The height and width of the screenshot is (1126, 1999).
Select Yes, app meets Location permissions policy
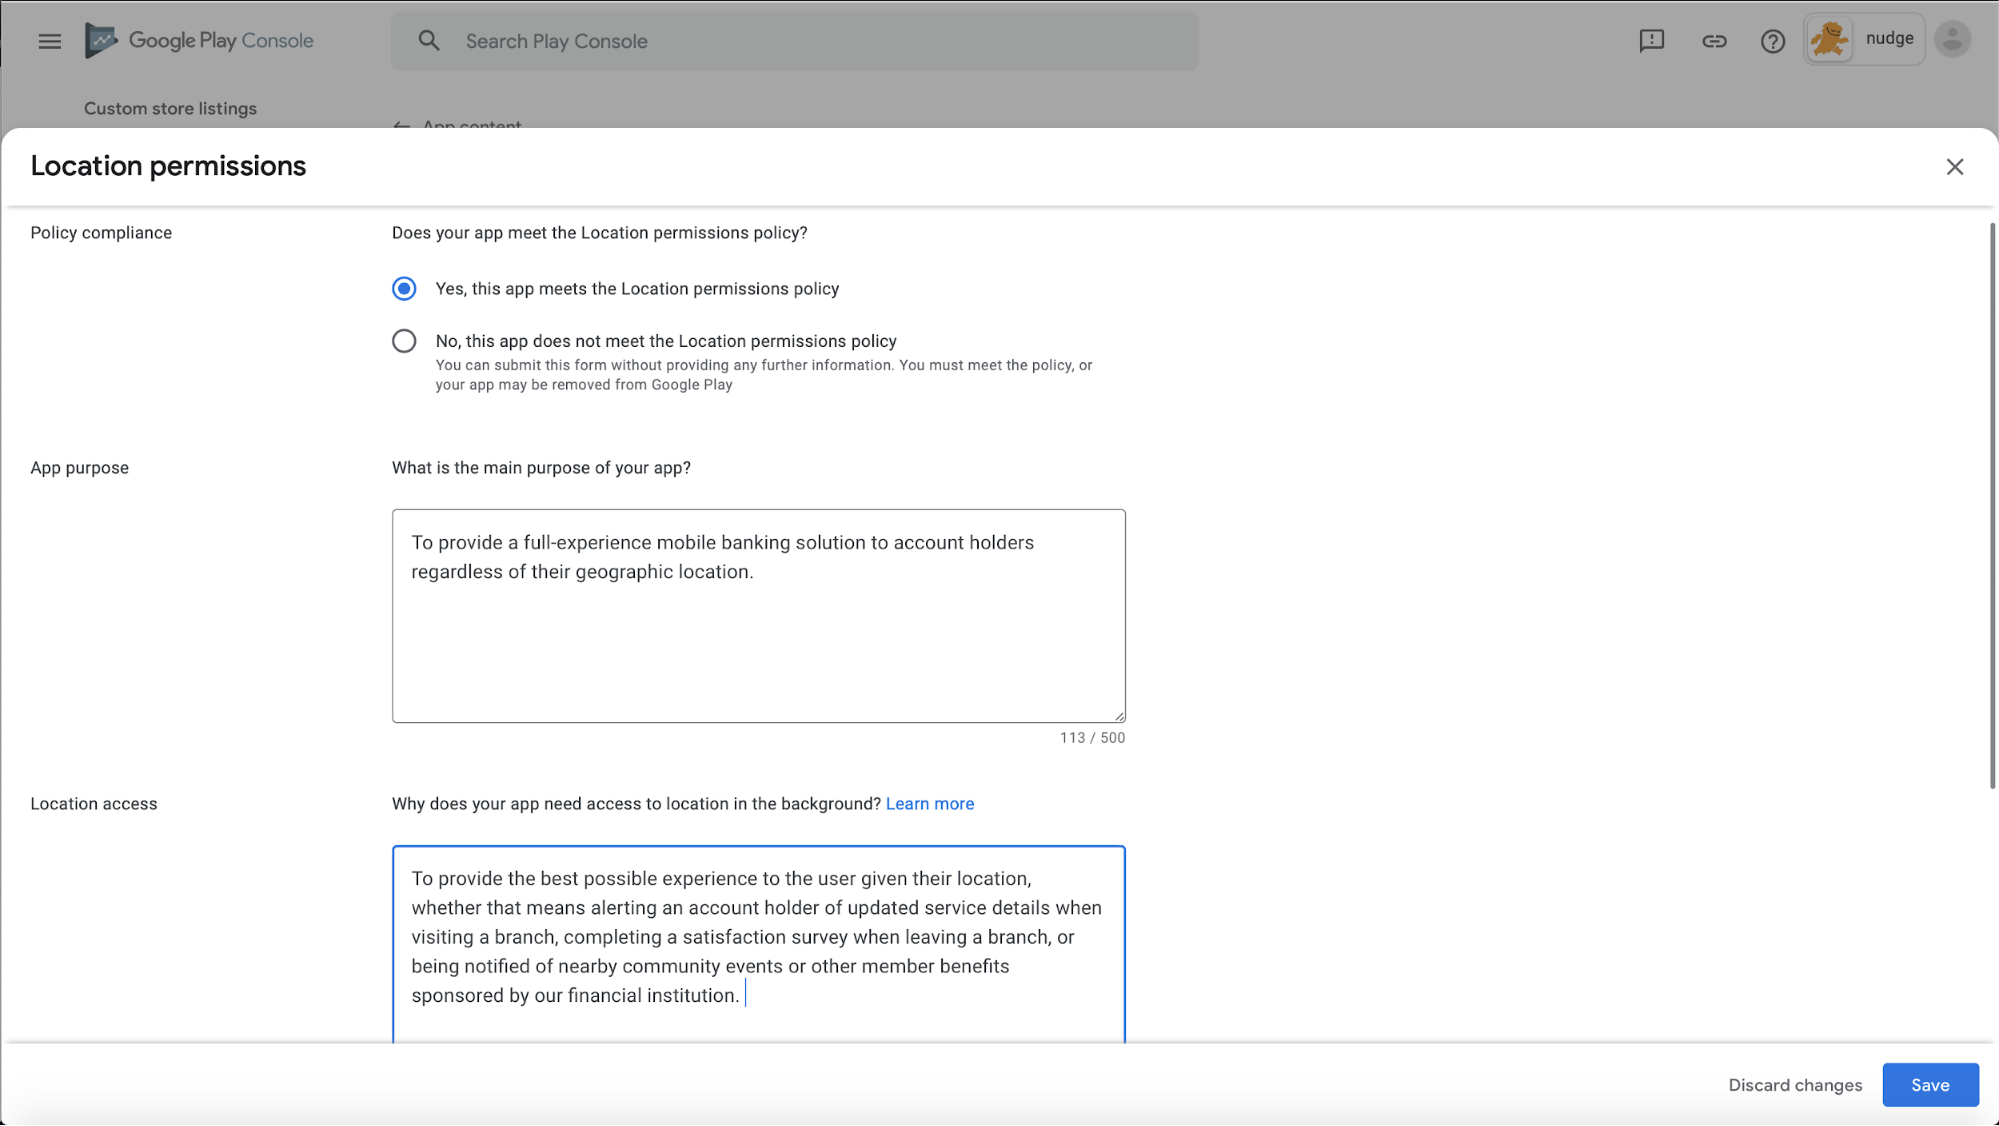[x=404, y=289]
